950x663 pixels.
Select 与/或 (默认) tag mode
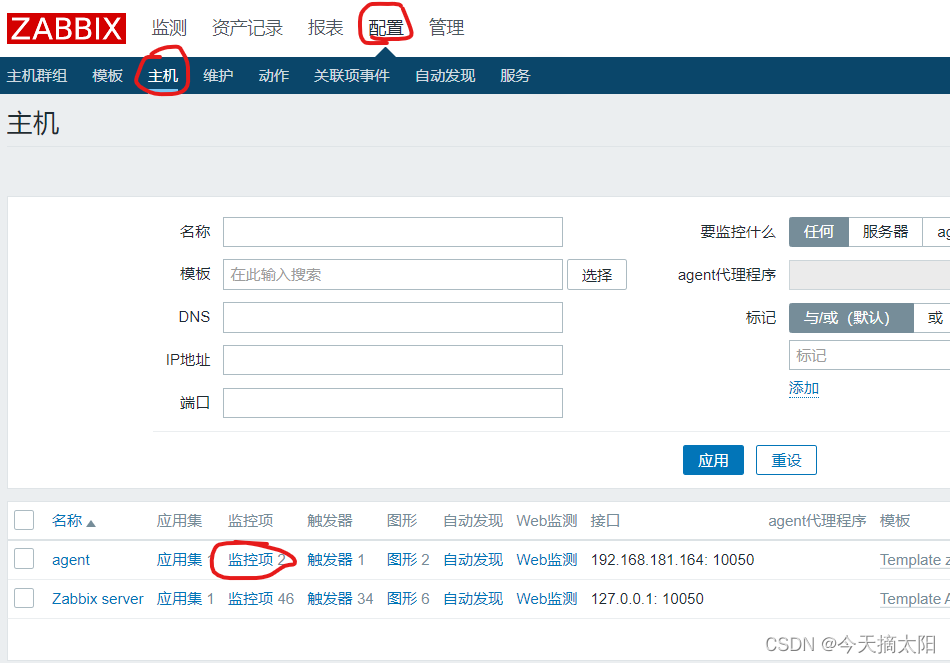click(851, 318)
